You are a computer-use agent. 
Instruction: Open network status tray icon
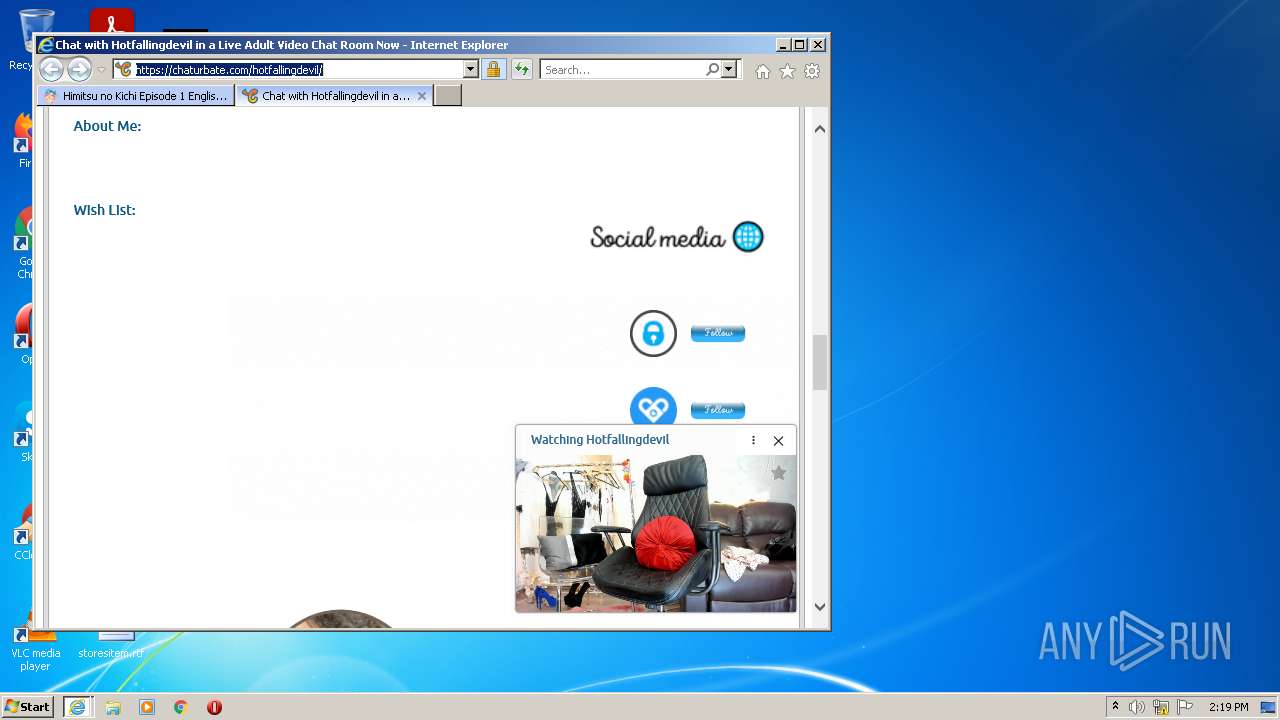pyautogui.click(x=1161, y=707)
